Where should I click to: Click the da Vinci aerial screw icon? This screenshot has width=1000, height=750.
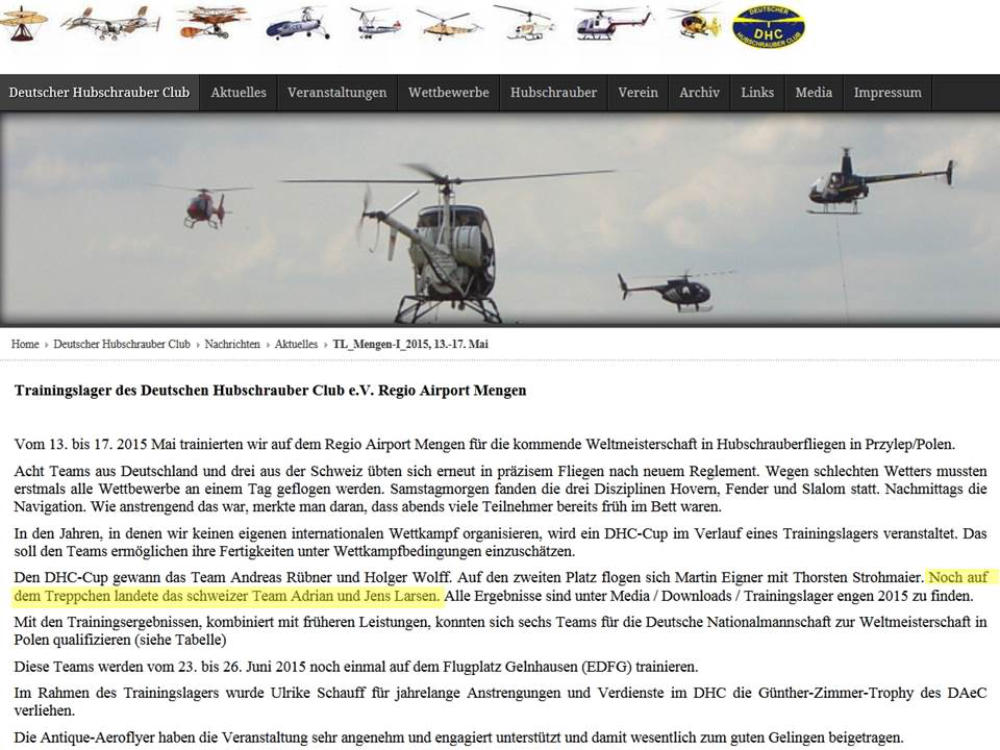point(22,22)
